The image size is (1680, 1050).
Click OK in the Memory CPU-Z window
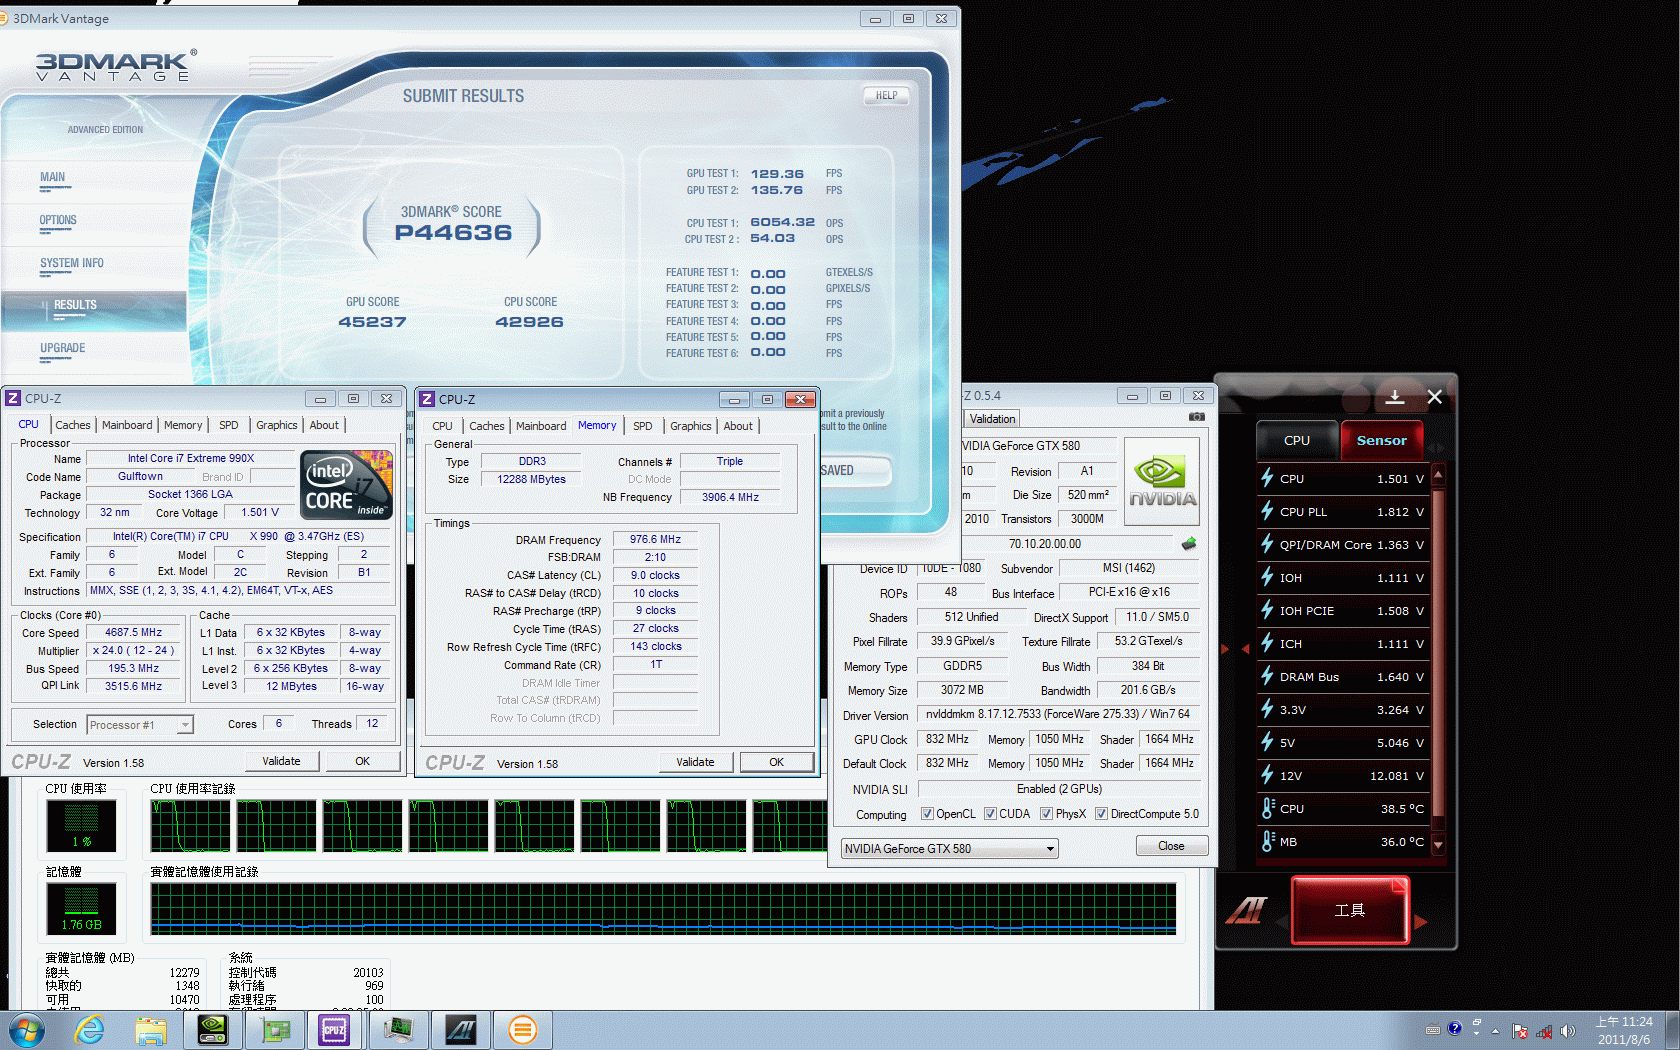click(776, 762)
